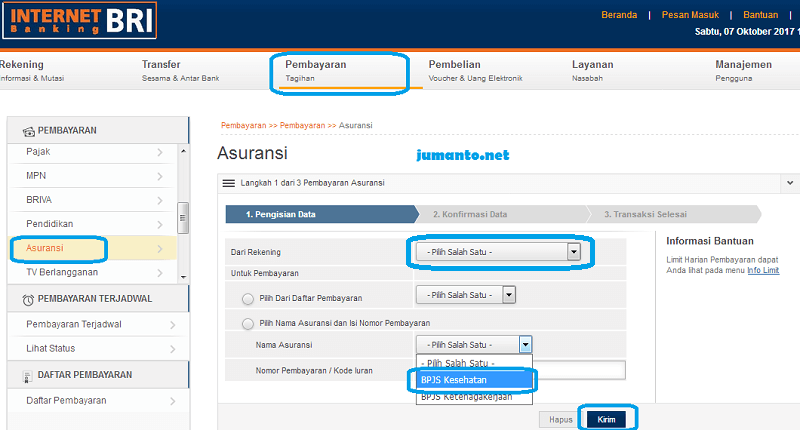Open the Pembelian menu
The width and height of the screenshot is (800, 430).
point(475,70)
